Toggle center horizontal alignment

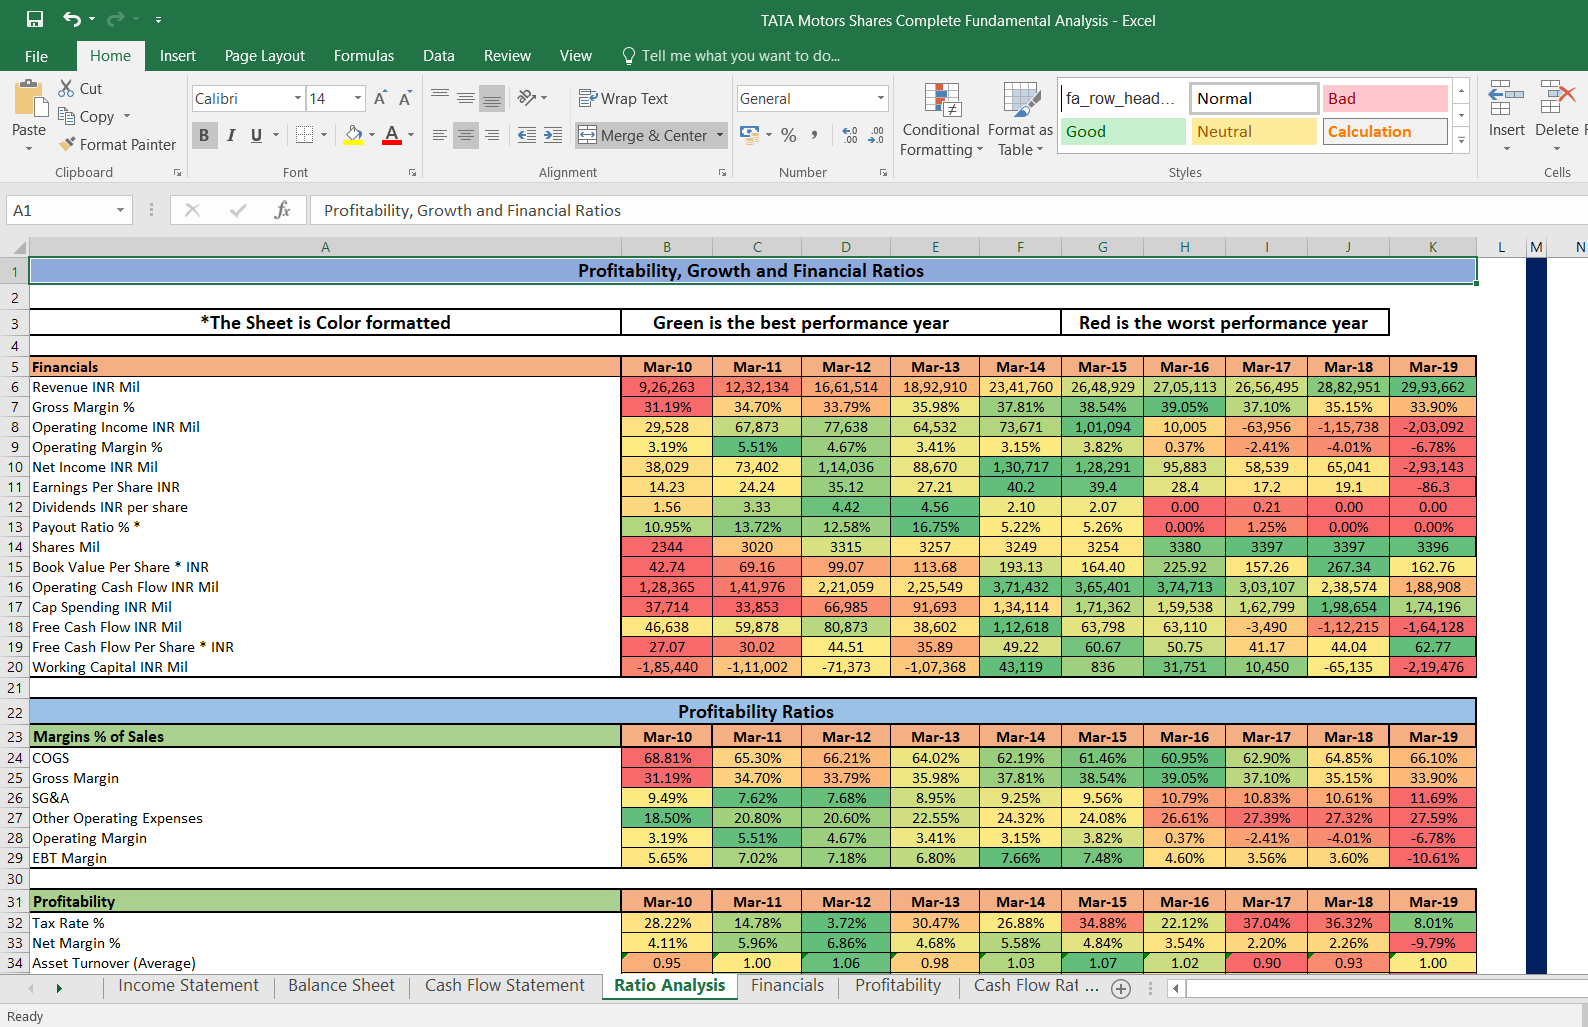pos(466,135)
